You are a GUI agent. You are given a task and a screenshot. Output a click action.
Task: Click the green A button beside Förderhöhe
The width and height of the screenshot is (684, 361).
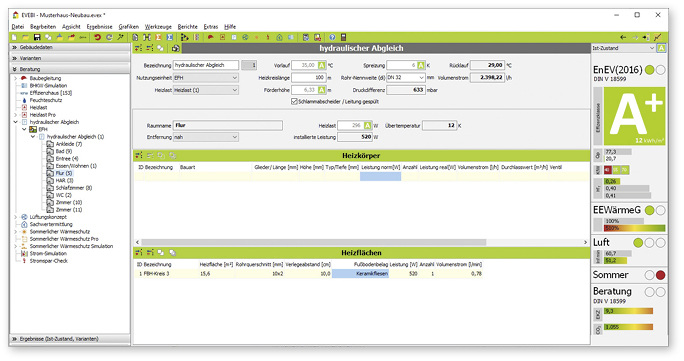[321, 90]
